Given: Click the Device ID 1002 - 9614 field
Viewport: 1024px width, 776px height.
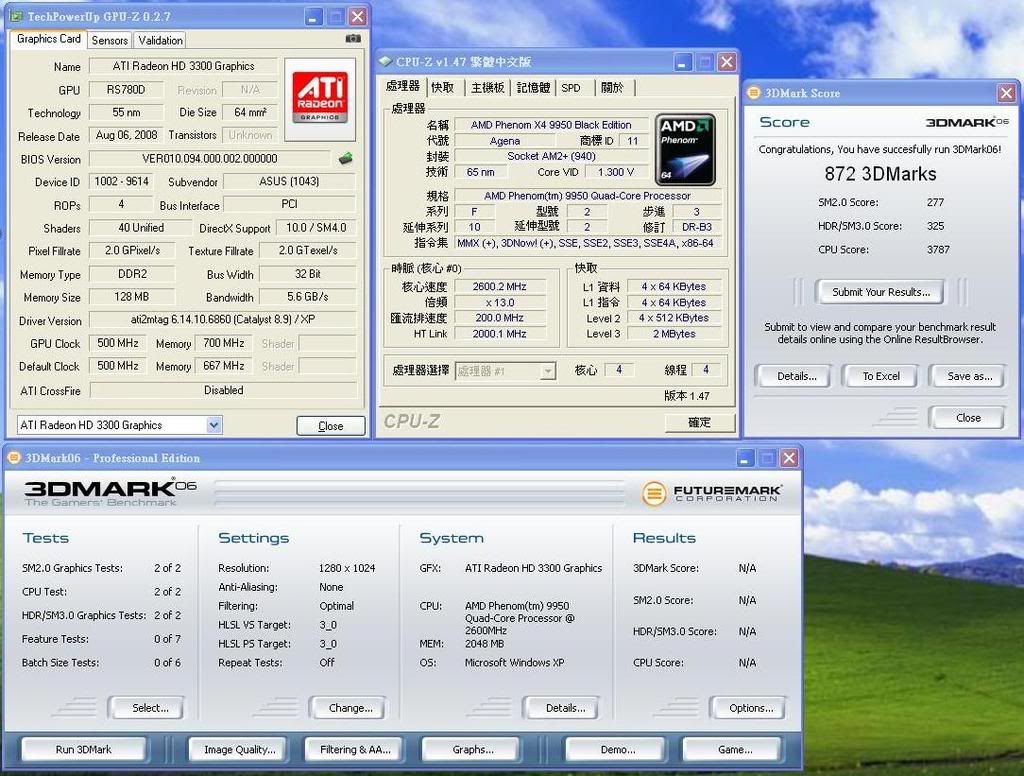Looking at the screenshot, I should (x=121, y=182).
